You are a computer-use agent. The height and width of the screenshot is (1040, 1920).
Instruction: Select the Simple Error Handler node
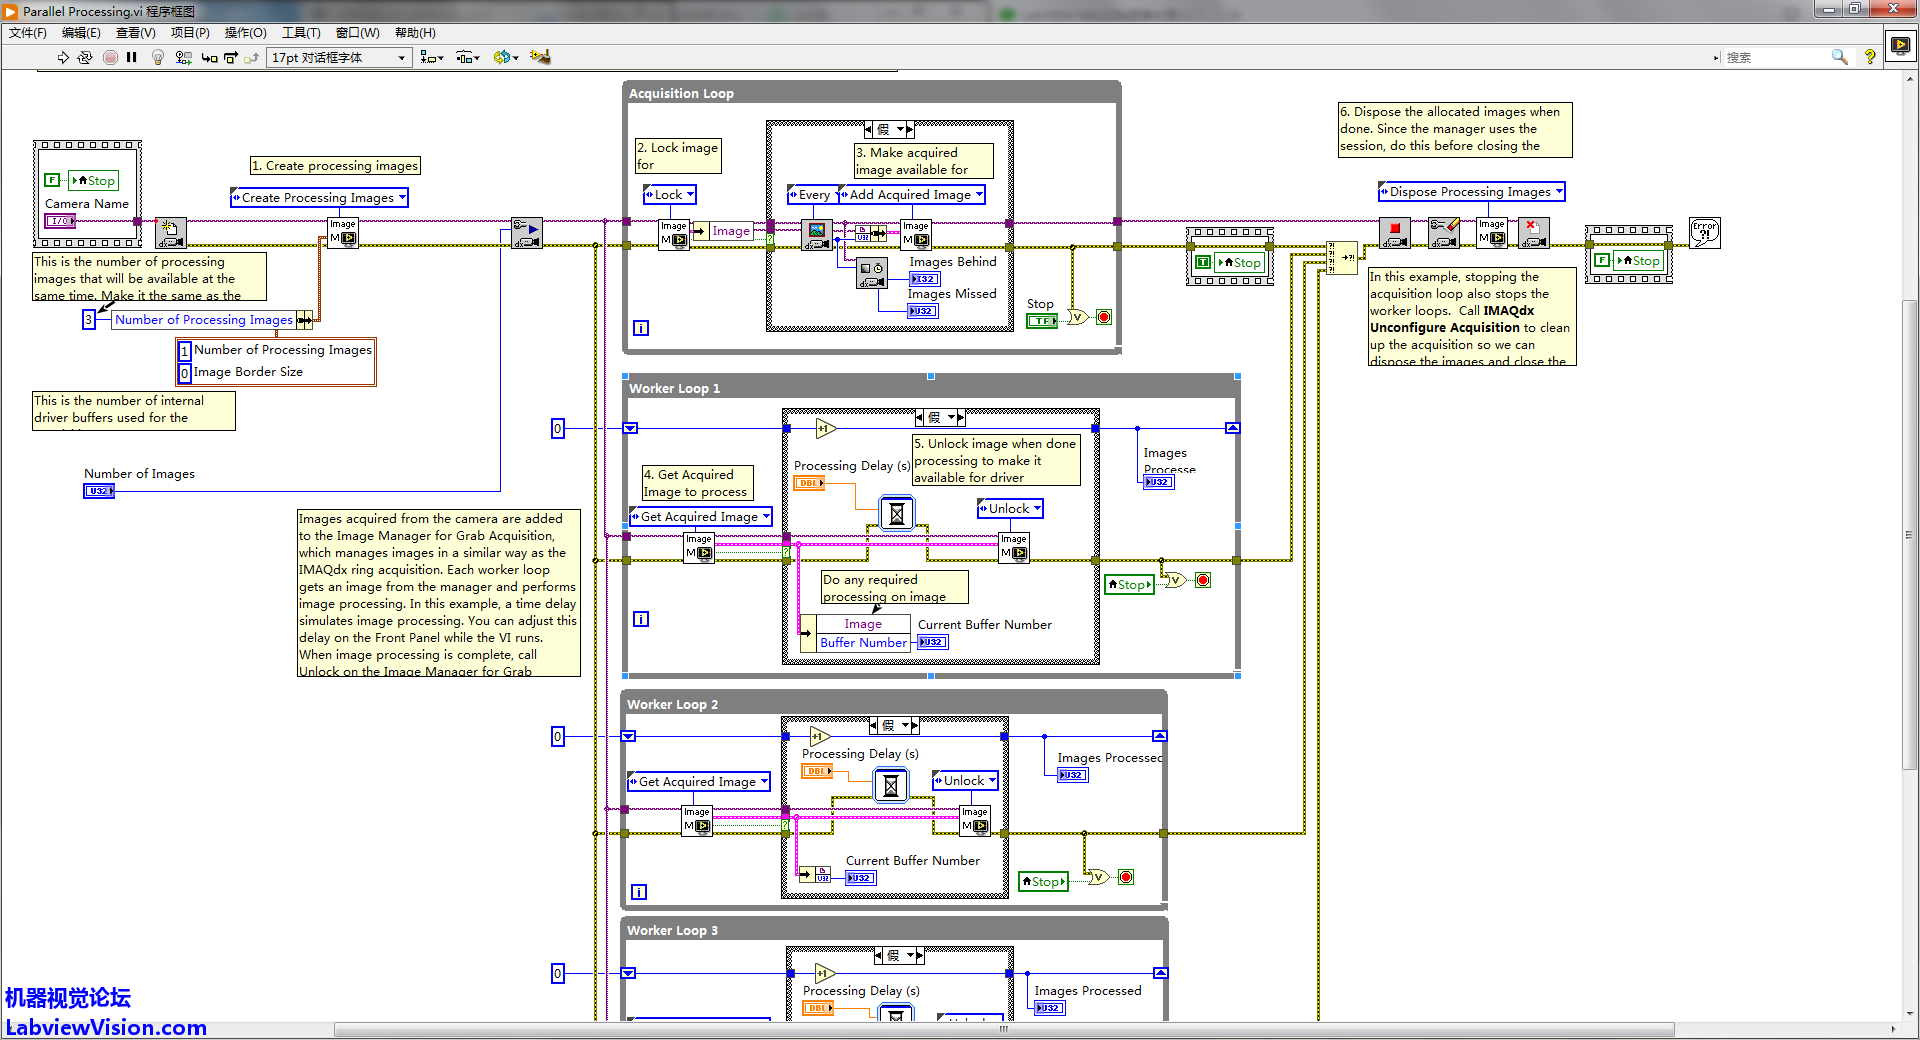pos(1704,232)
